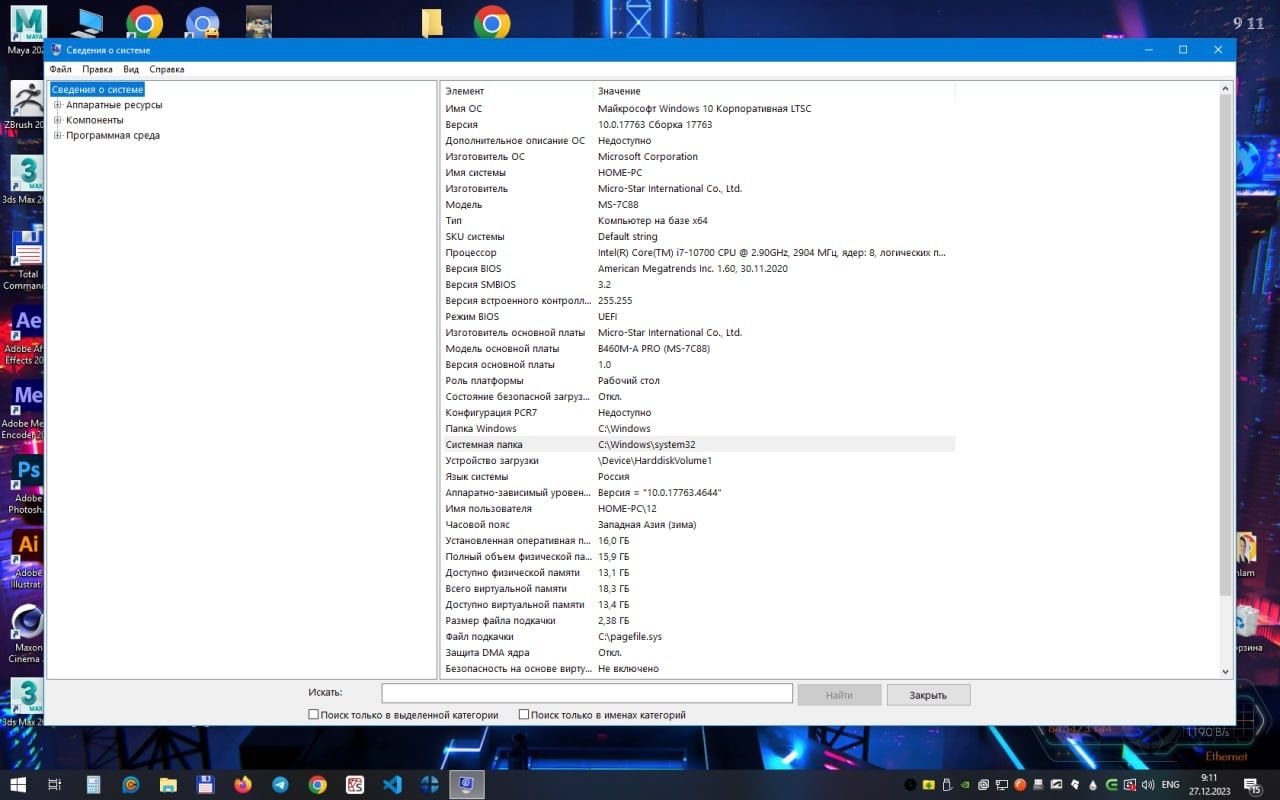Select the Часовой пояс row
The image size is (1280, 800).
(x=698, y=524)
